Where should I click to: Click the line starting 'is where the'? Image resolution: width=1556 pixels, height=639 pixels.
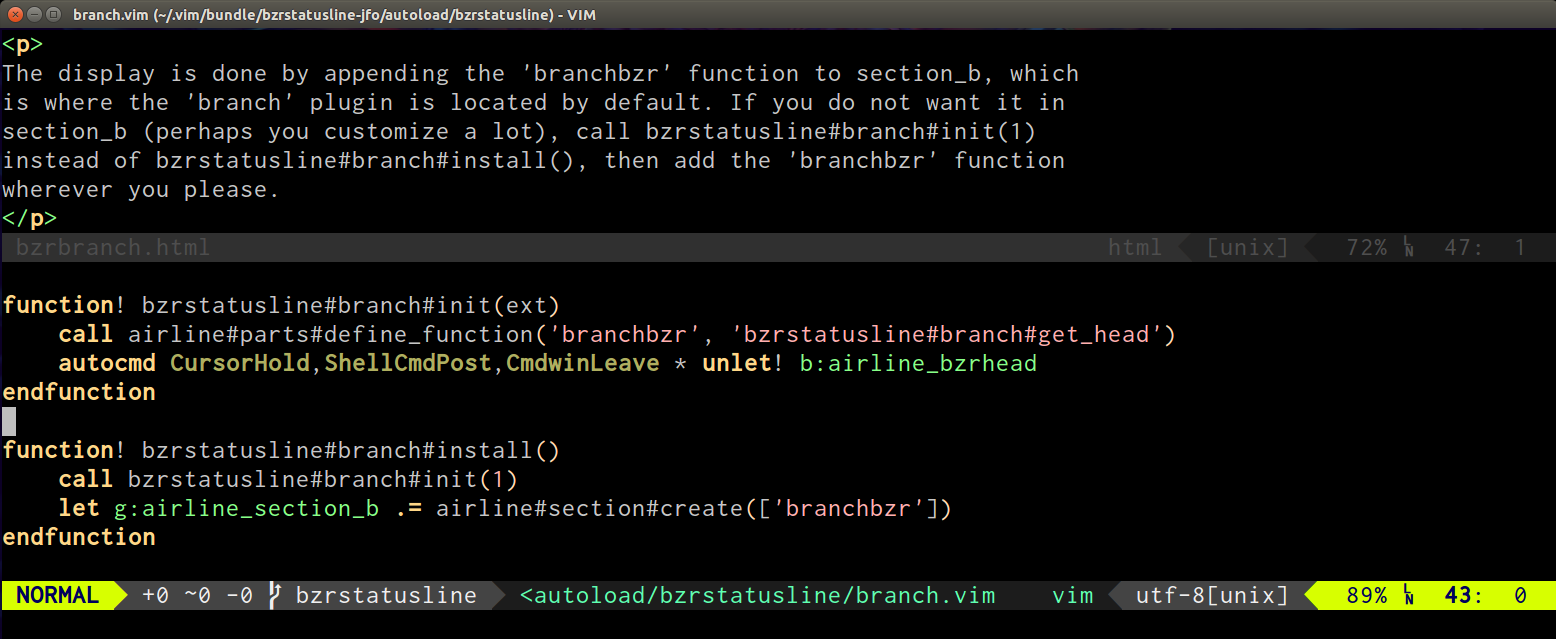pyautogui.click(x=534, y=103)
